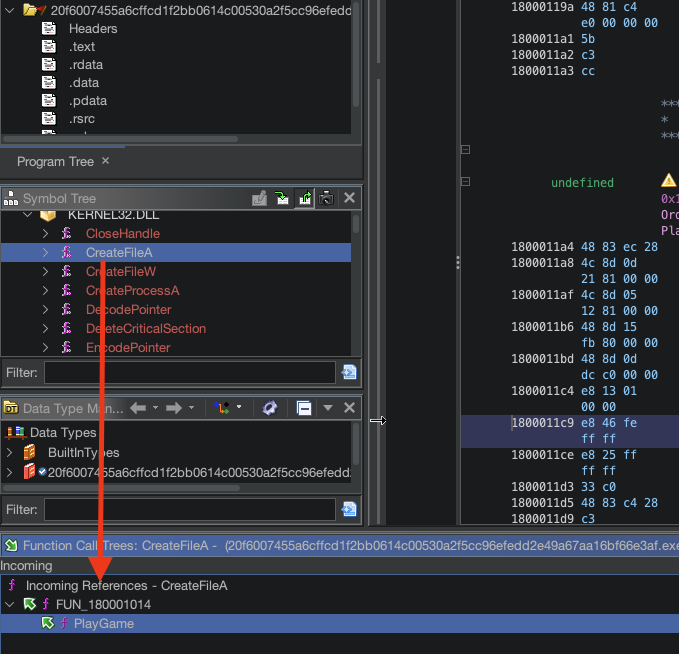Go forward in Data Type Manager history

click(x=174, y=408)
